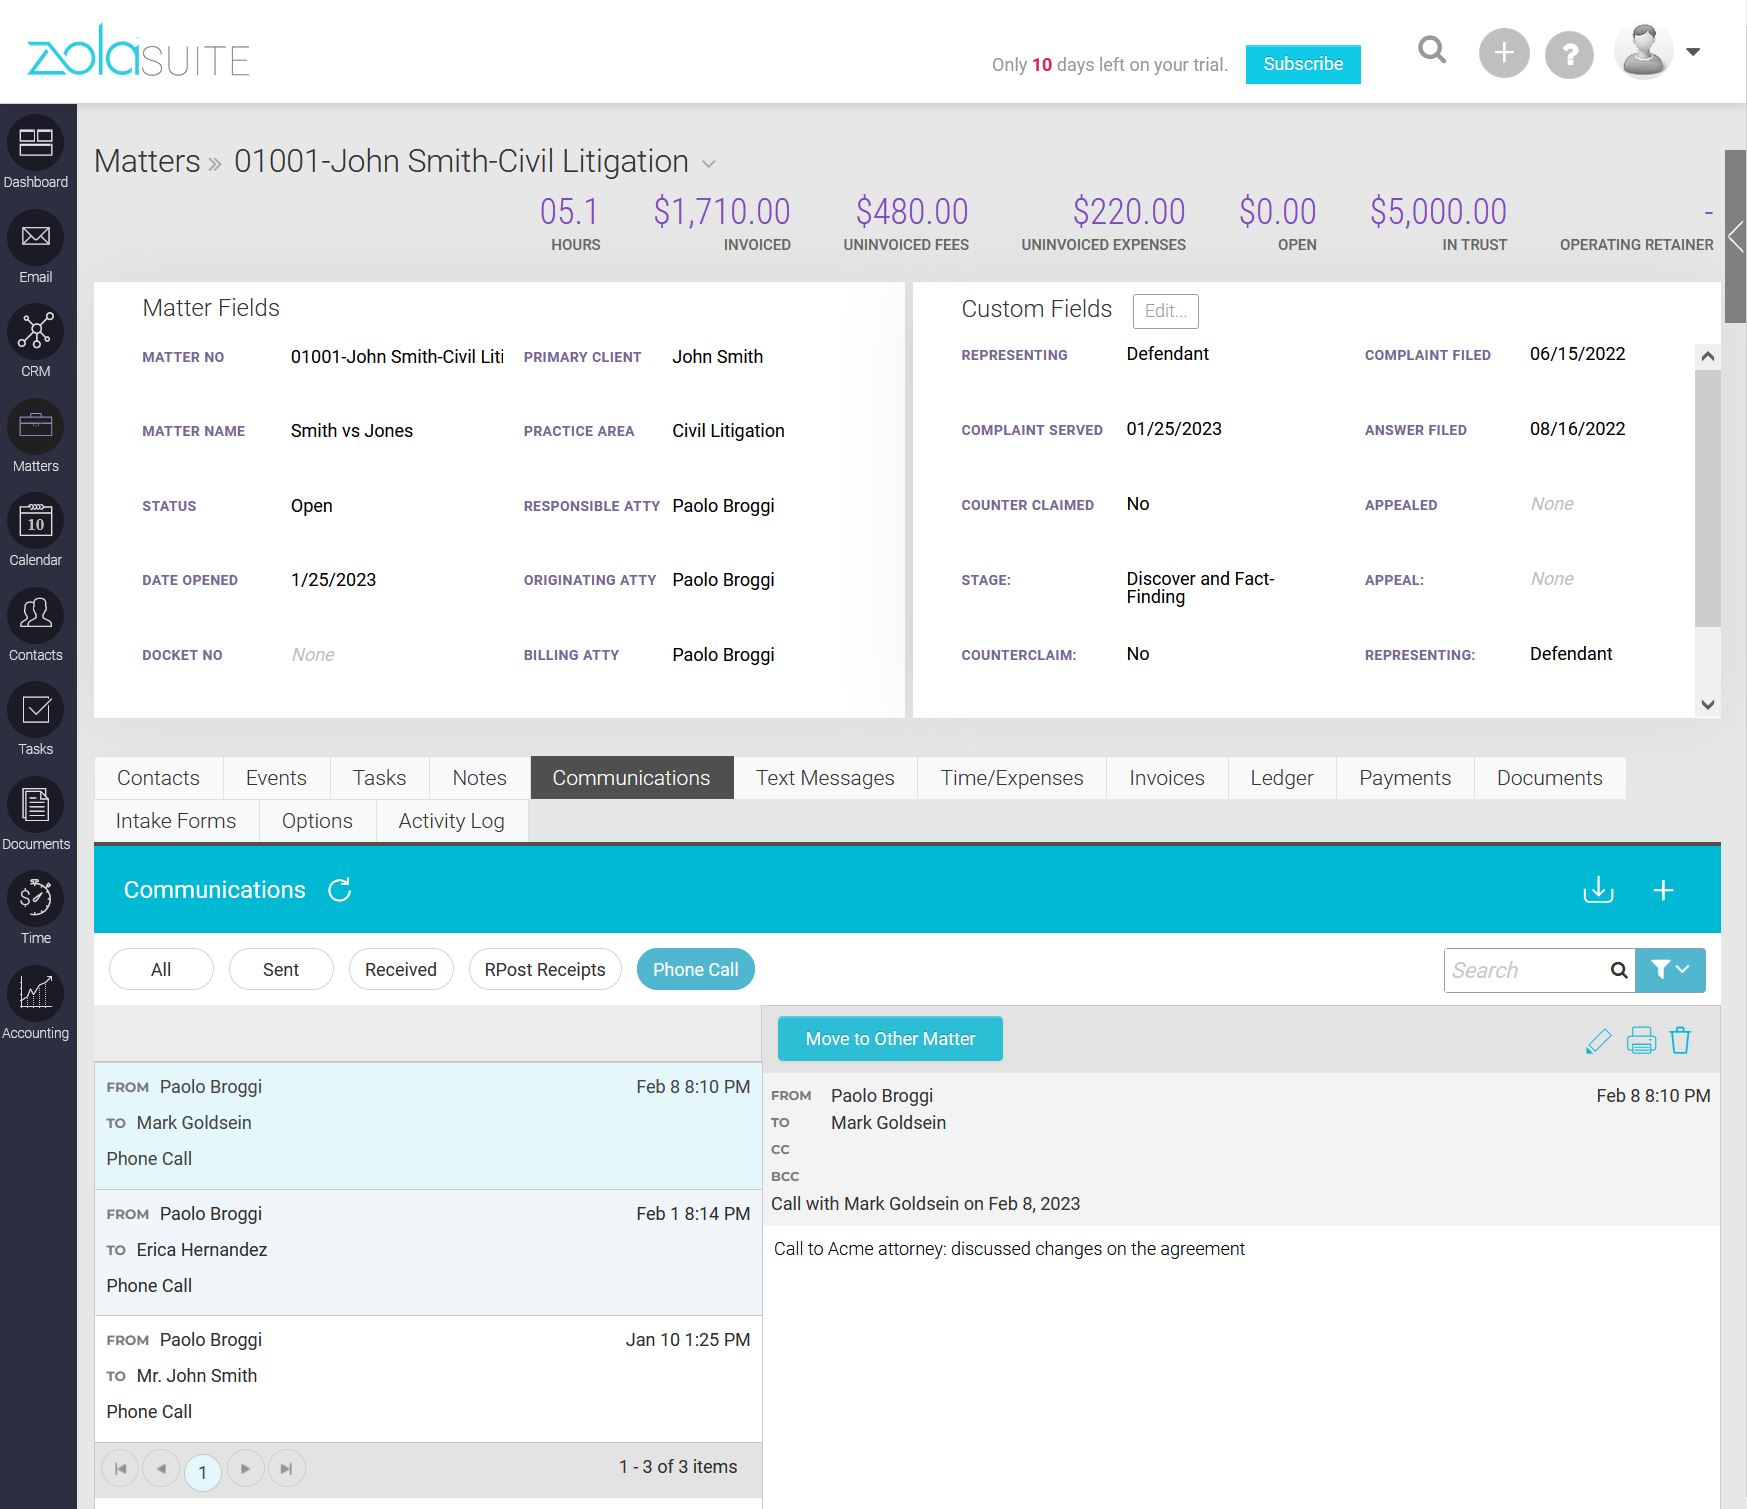Switch to the Time/Expenses tab
This screenshot has width=1747, height=1509.
[1011, 778]
